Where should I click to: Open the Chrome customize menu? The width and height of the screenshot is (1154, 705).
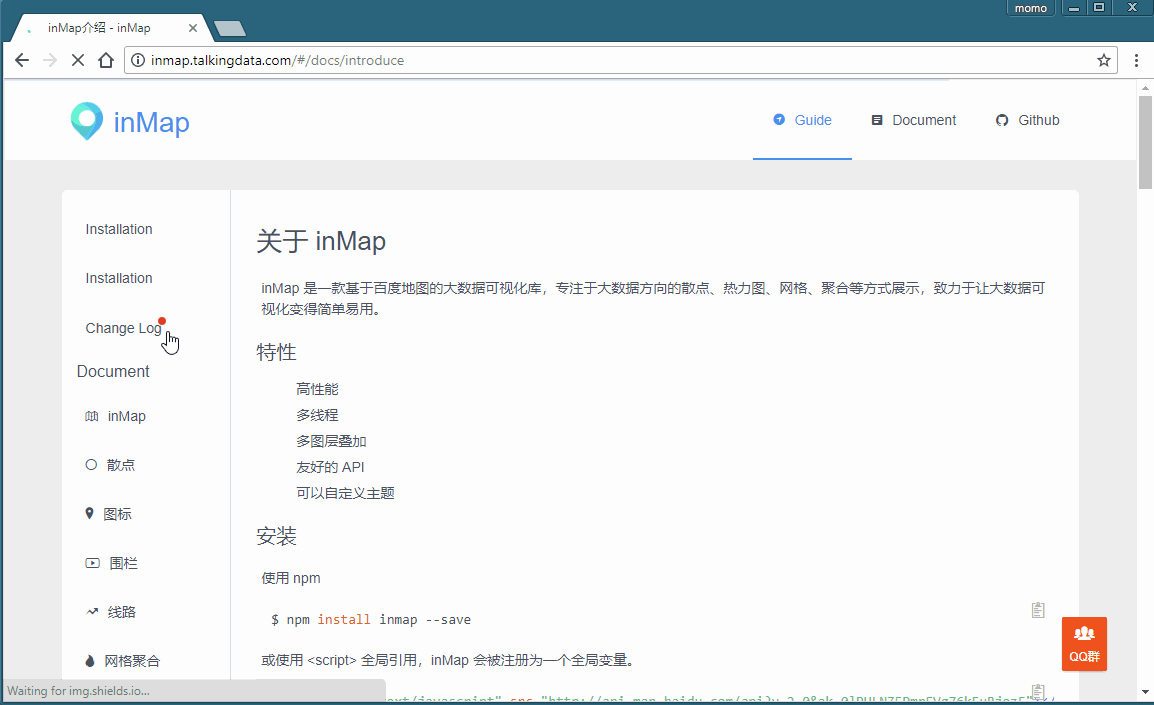tap(1136, 60)
